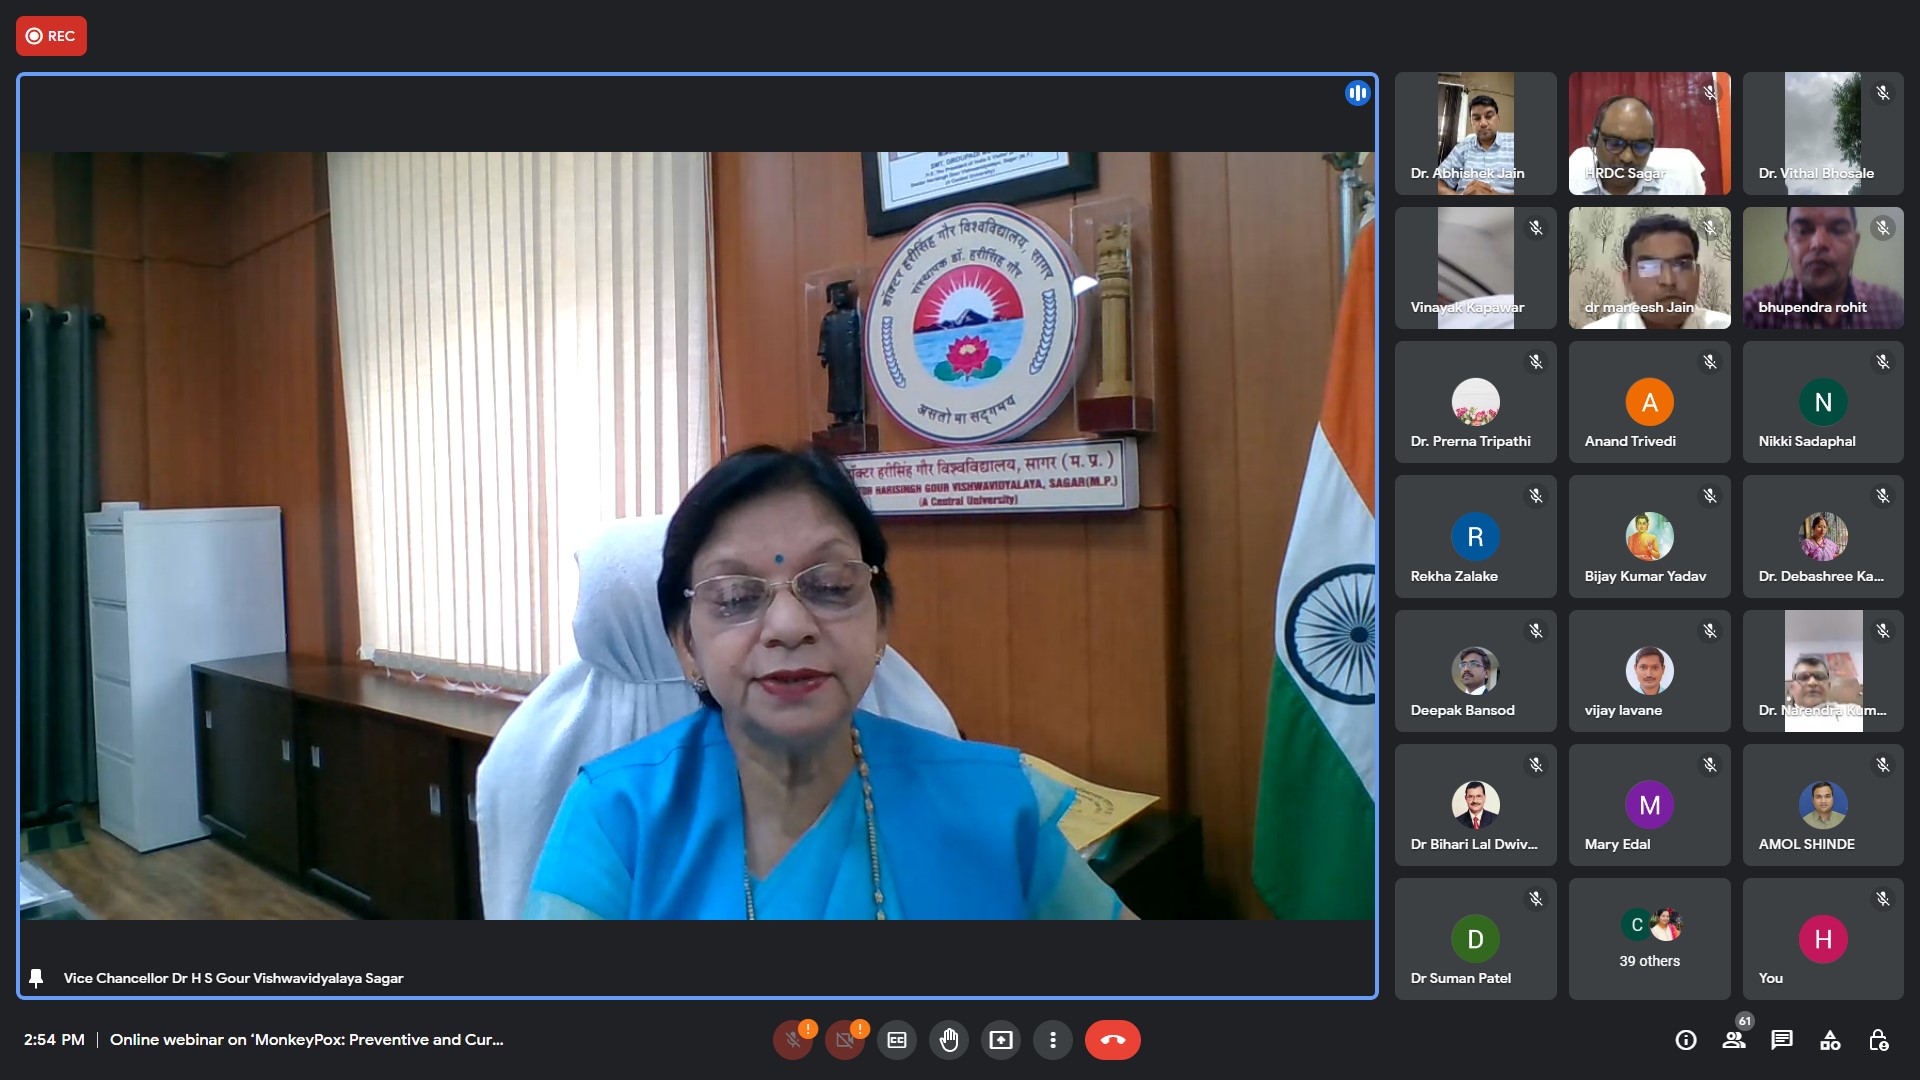The height and width of the screenshot is (1080, 1920).
Task: Click dr maneesh Jain's video tile
Action: click(x=1649, y=267)
